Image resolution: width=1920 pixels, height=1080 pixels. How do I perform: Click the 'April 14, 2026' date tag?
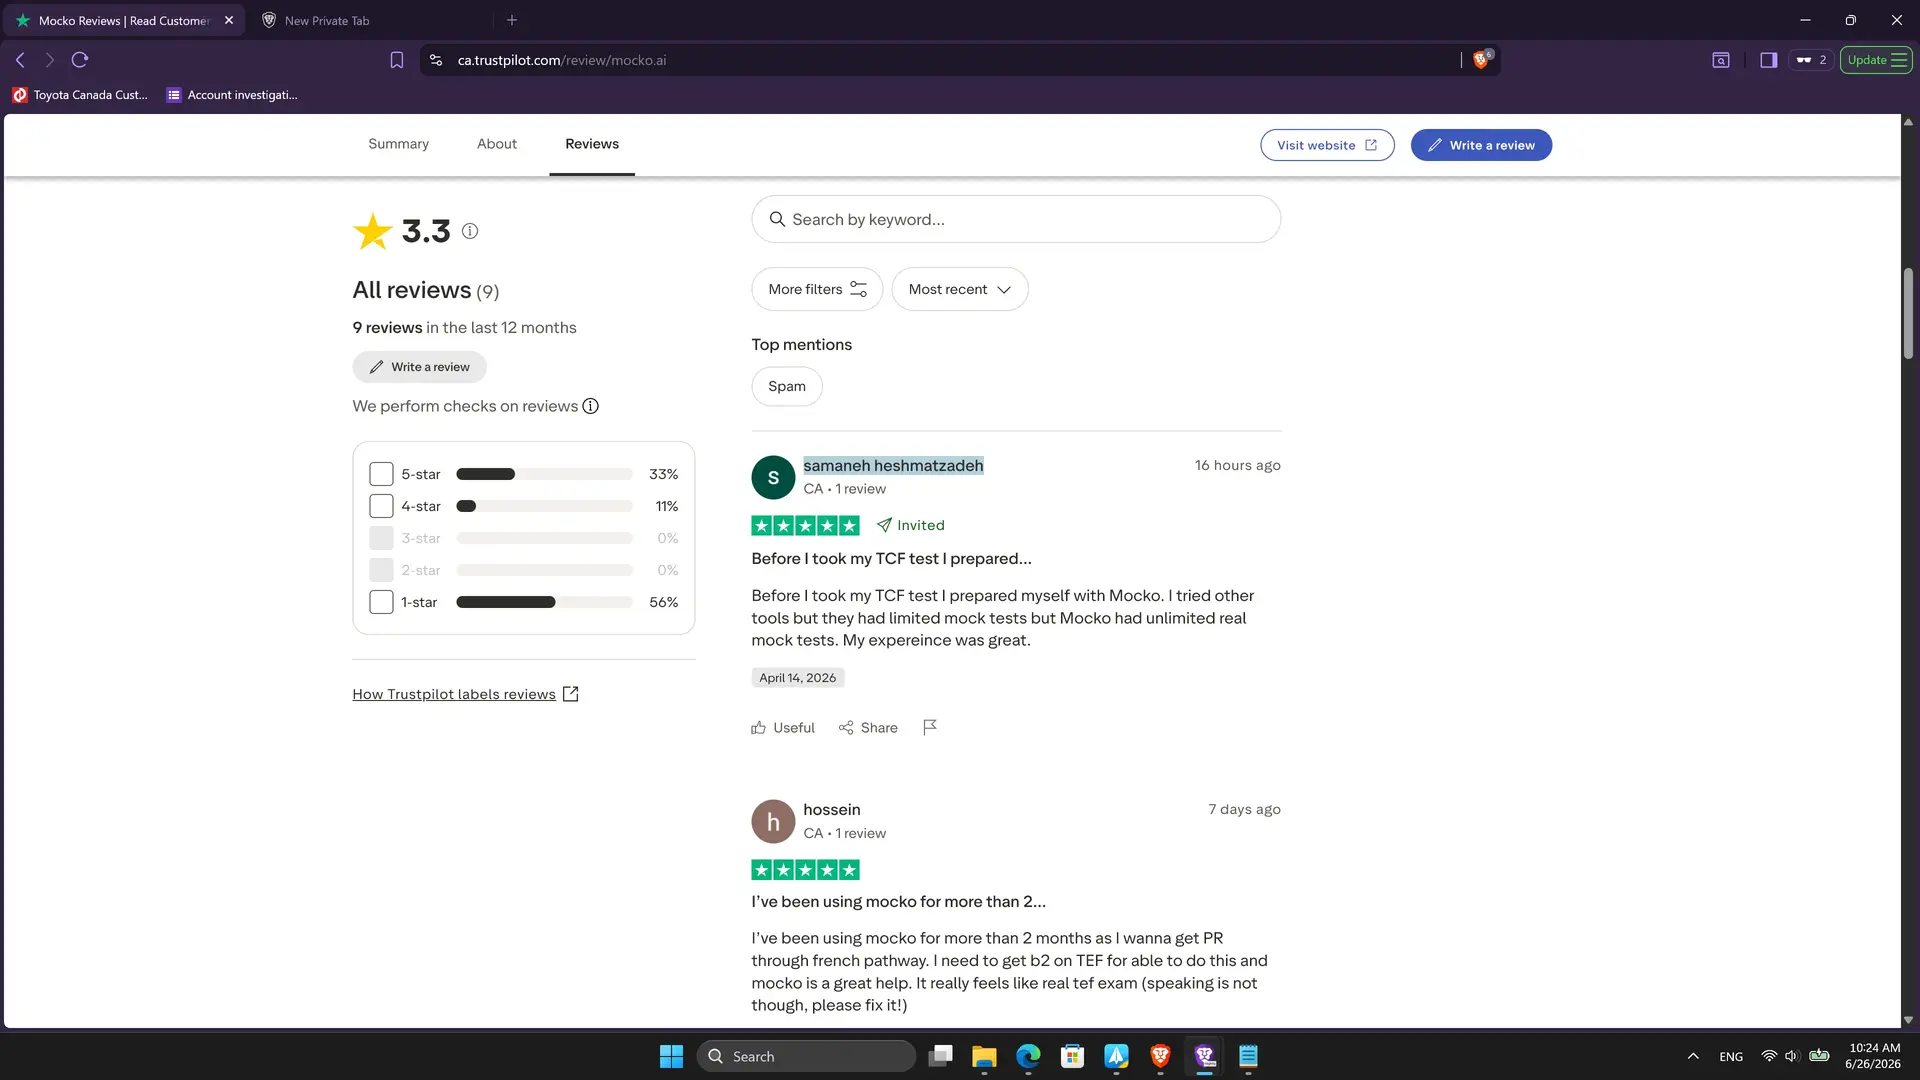(797, 678)
